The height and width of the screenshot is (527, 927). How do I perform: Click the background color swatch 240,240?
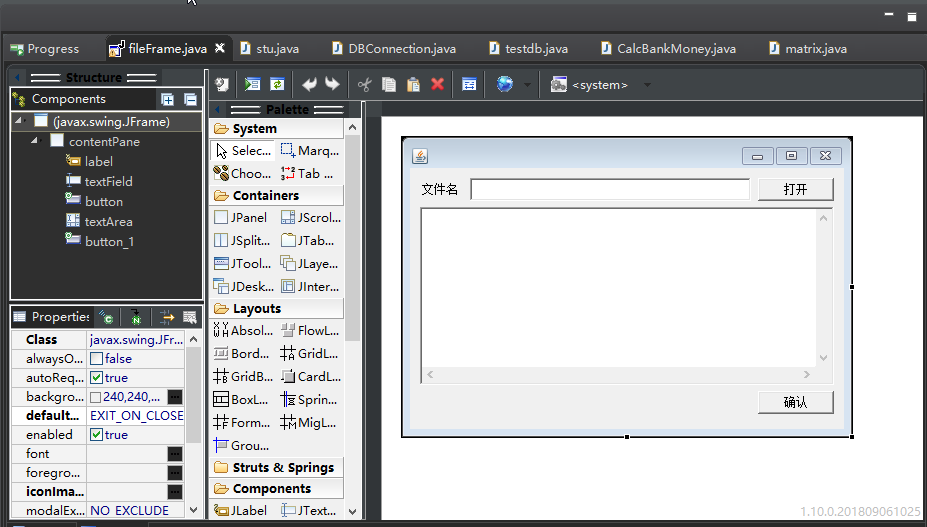[95, 397]
